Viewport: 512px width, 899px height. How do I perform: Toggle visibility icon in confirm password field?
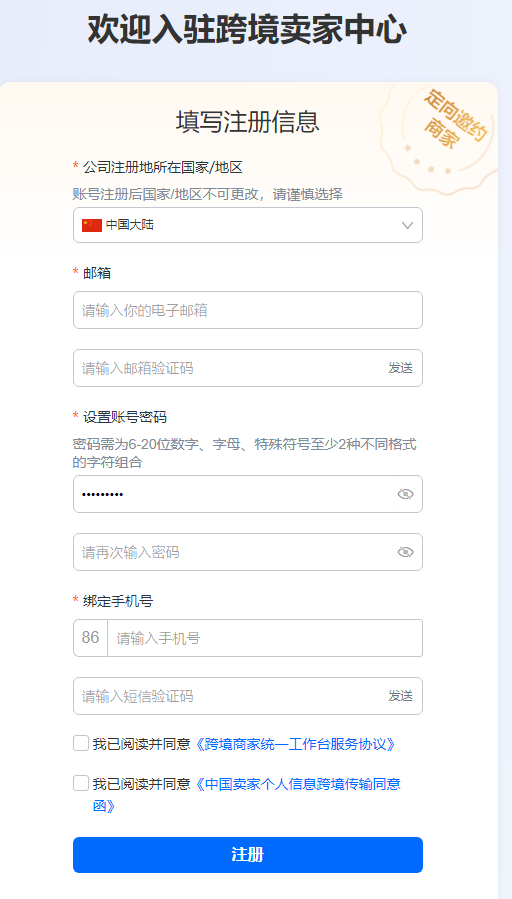(x=405, y=552)
